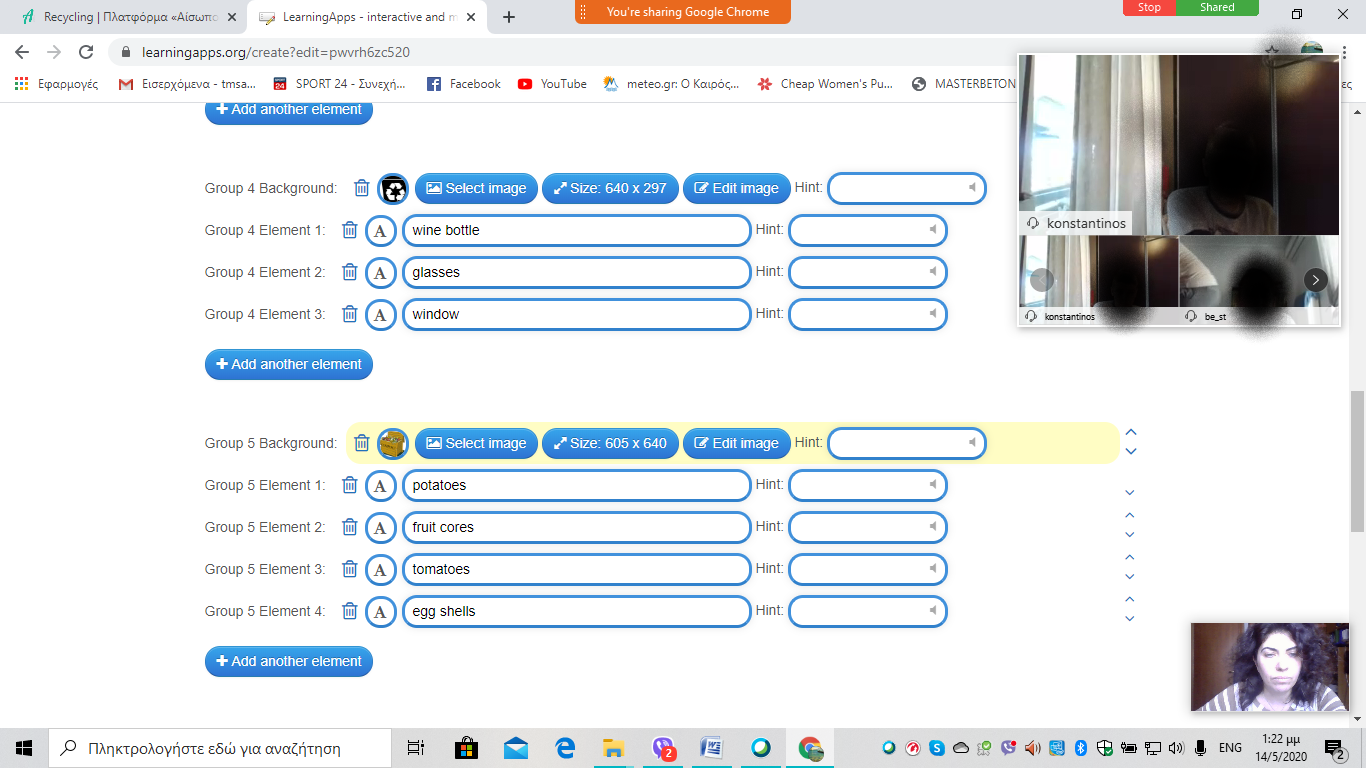Open Windows Task View from taskbar
This screenshot has height=768, width=1366.
tap(416, 748)
